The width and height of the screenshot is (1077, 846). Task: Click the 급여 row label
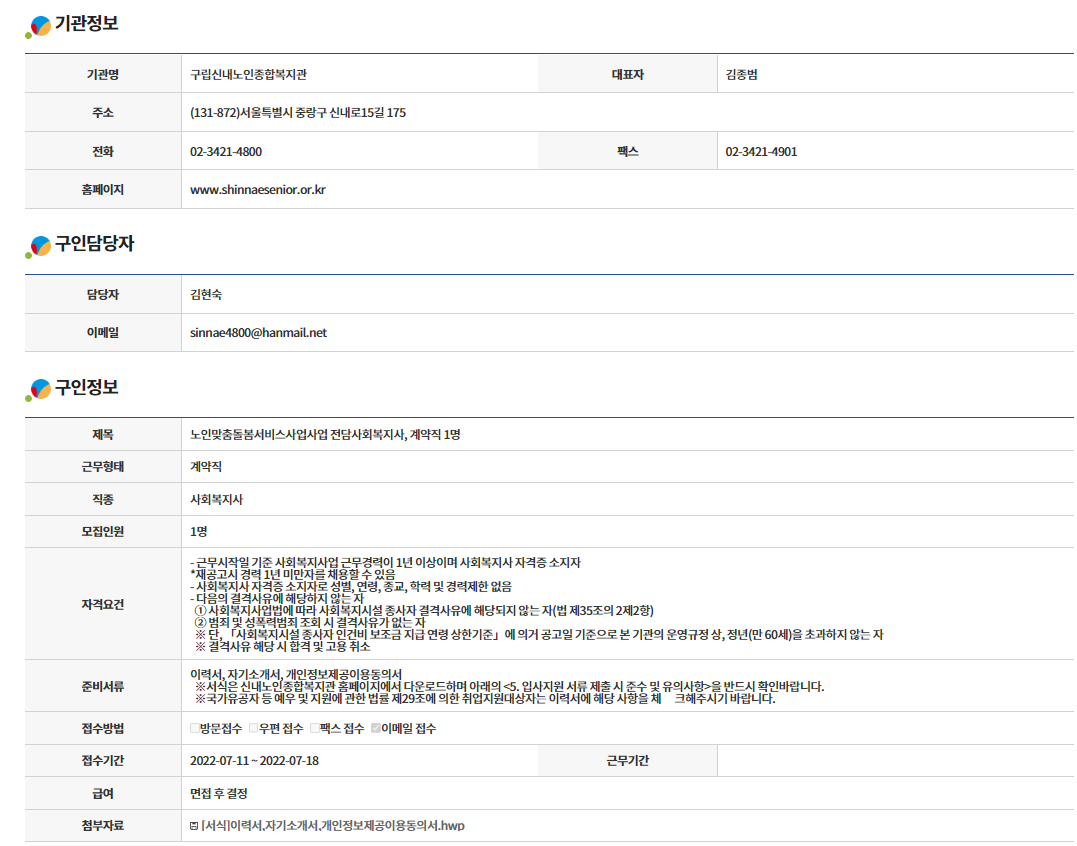[x=103, y=794]
